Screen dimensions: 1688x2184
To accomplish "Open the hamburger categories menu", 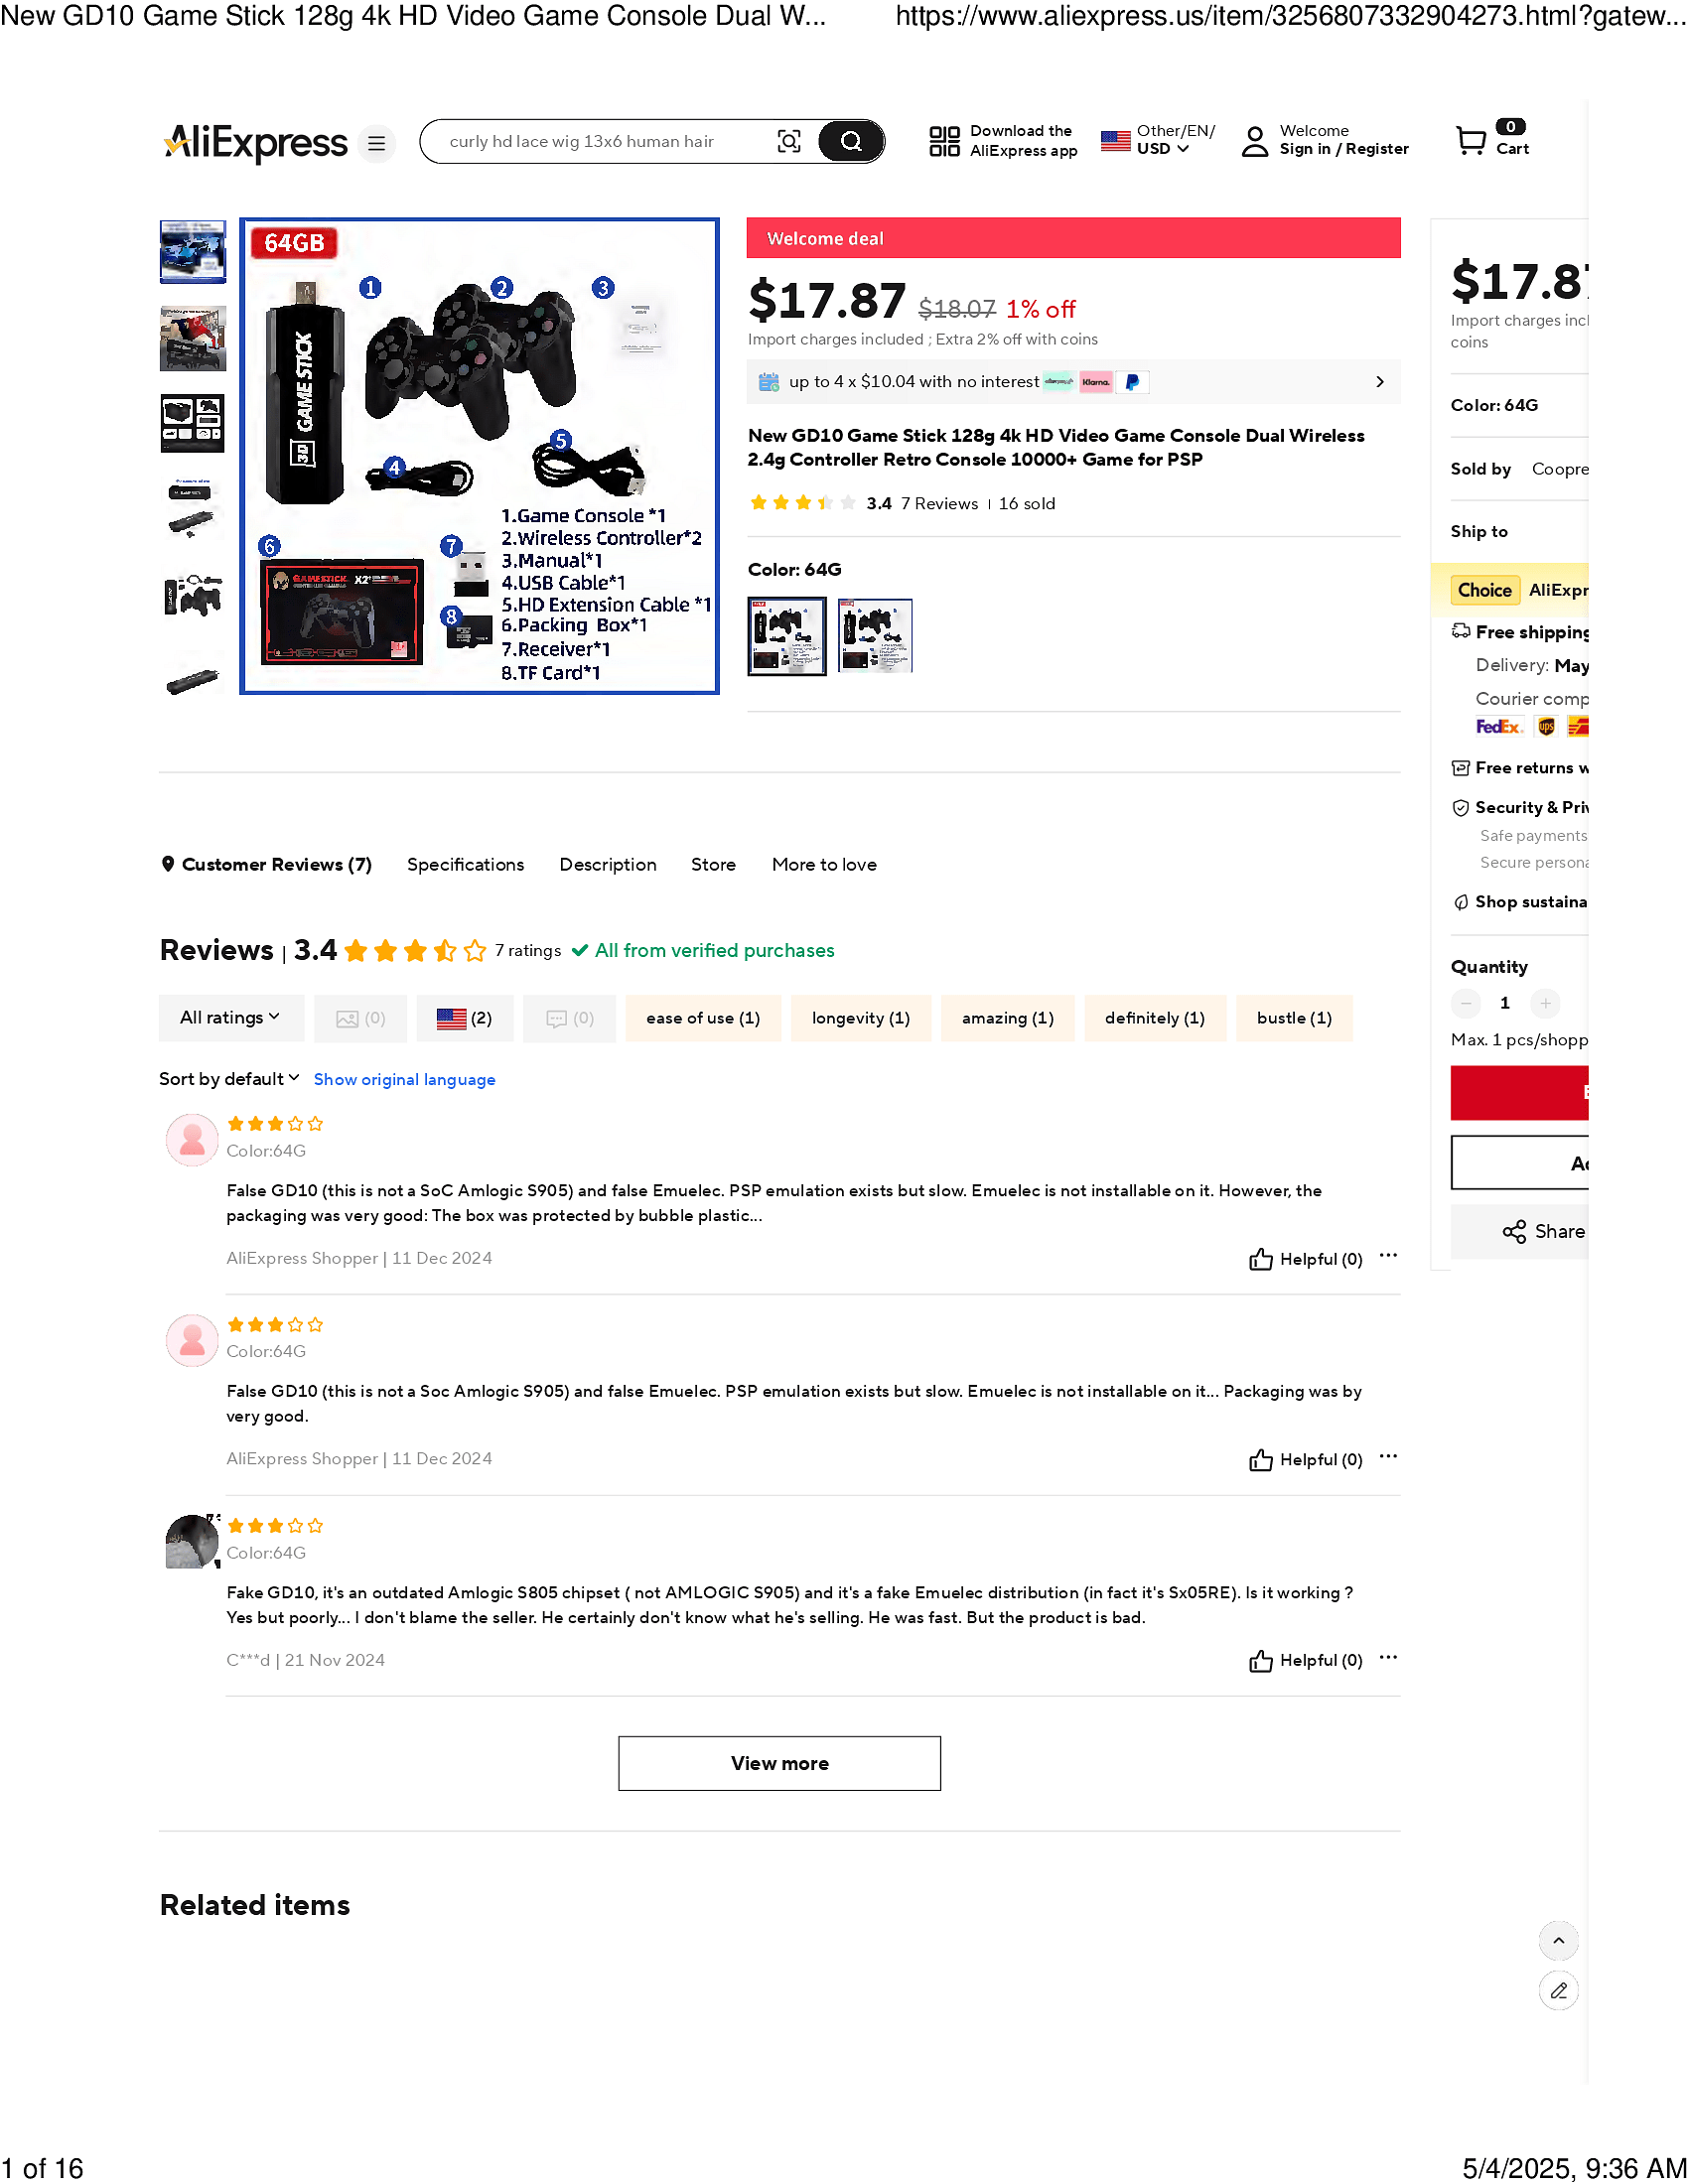I will click(376, 143).
